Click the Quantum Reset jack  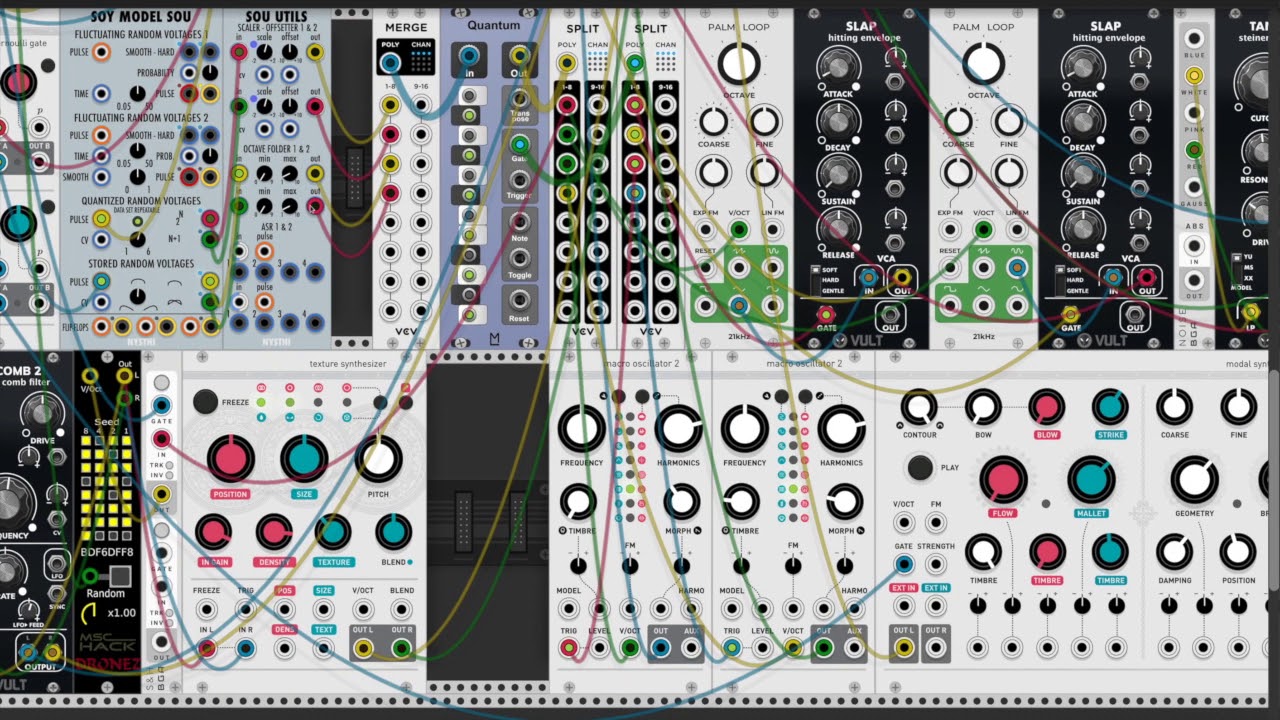point(519,299)
